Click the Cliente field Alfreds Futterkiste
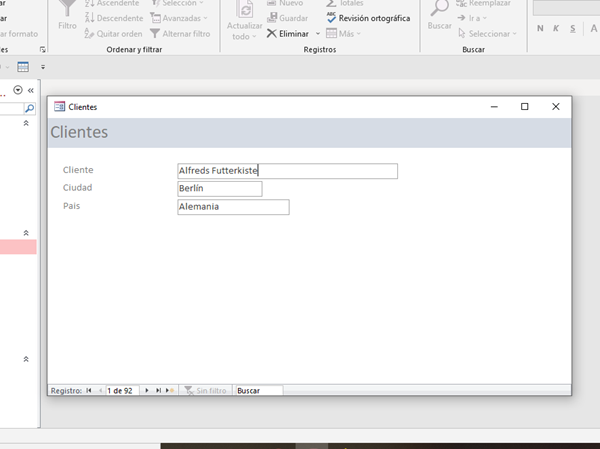The image size is (600, 449). pos(287,171)
